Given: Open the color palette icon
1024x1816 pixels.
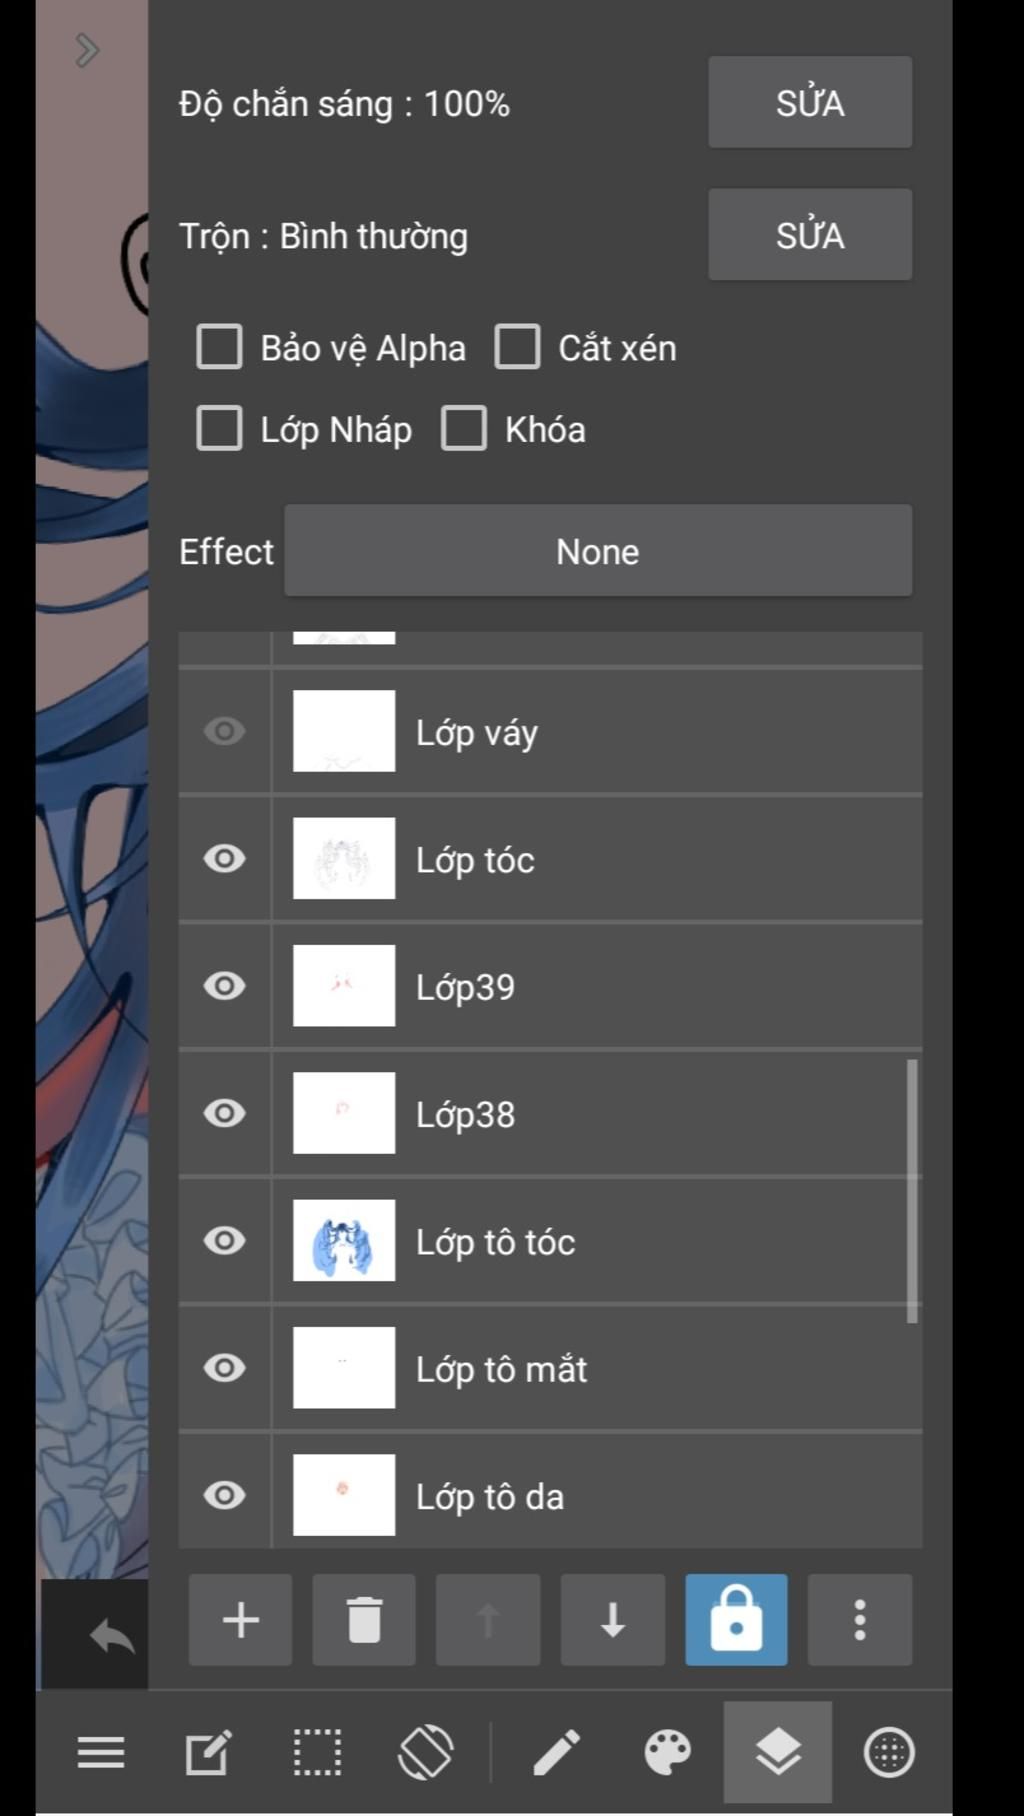Looking at the screenshot, I should (x=667, y=1752).
